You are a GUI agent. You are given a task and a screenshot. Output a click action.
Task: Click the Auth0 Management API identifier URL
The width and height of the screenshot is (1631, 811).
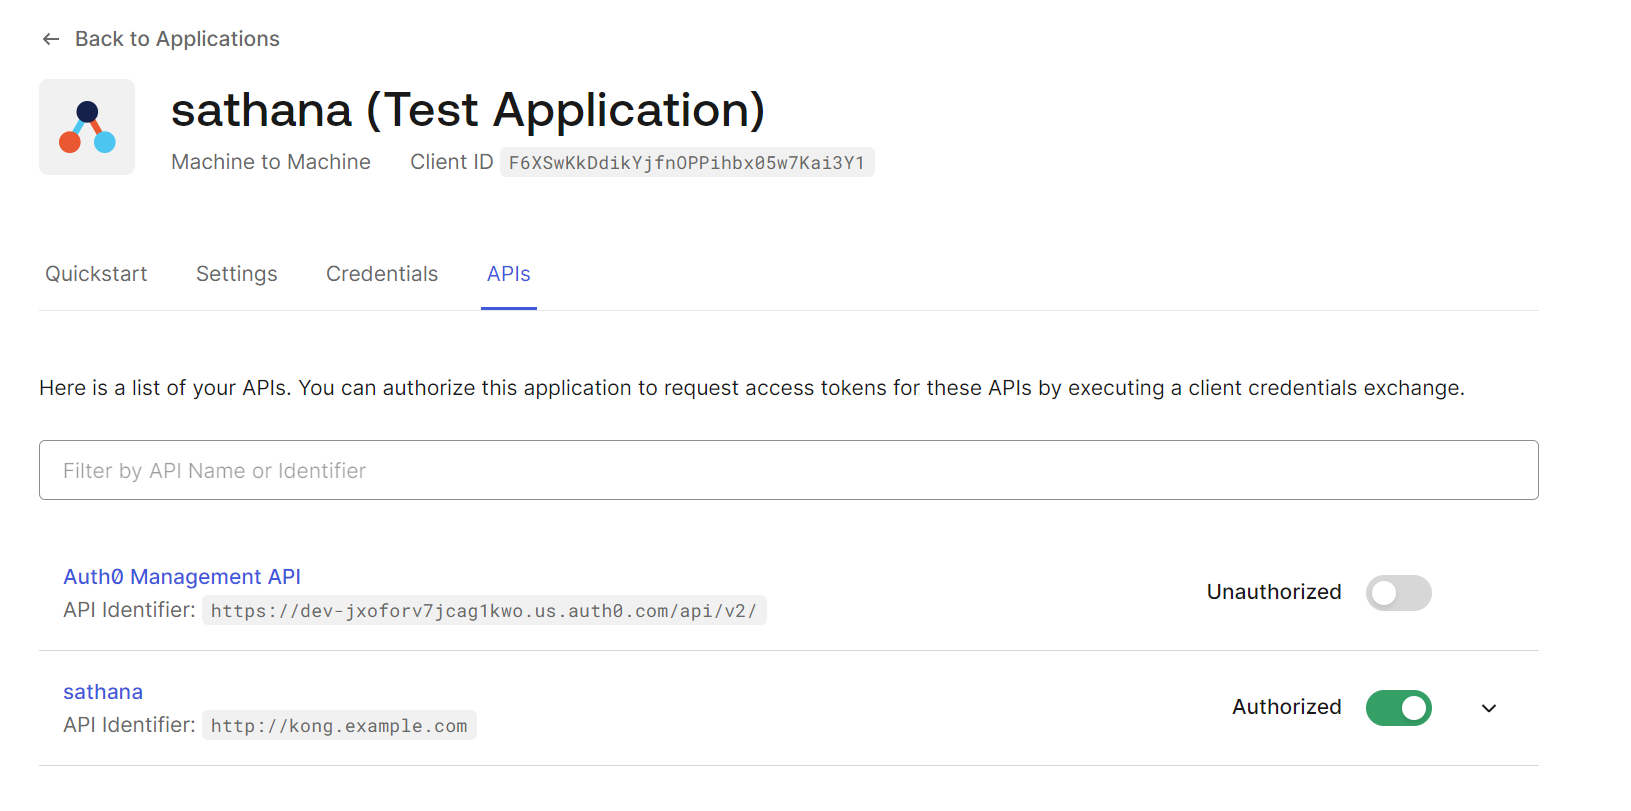point(484,610)
